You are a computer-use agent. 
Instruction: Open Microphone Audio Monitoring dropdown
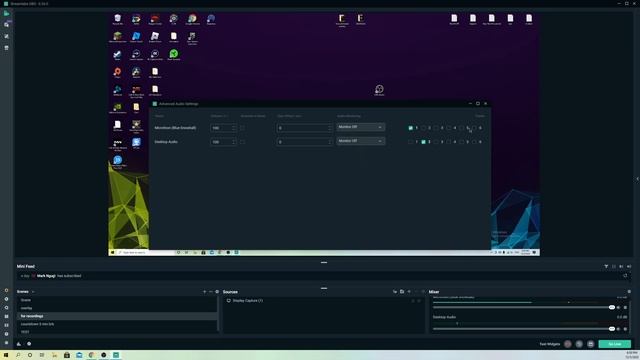[x=360, y=127]
